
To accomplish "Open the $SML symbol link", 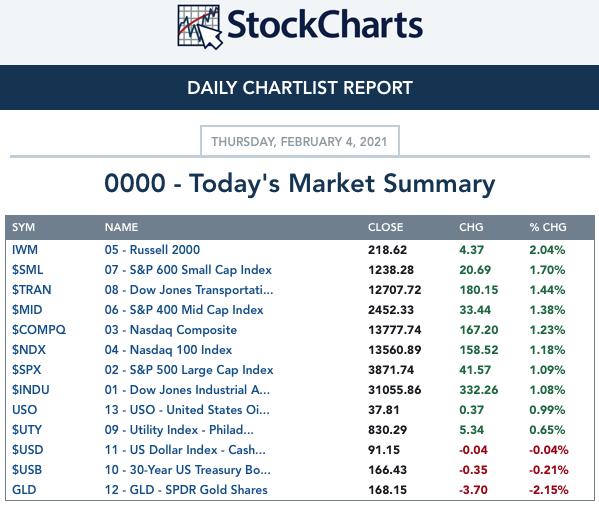I will 28,270.
